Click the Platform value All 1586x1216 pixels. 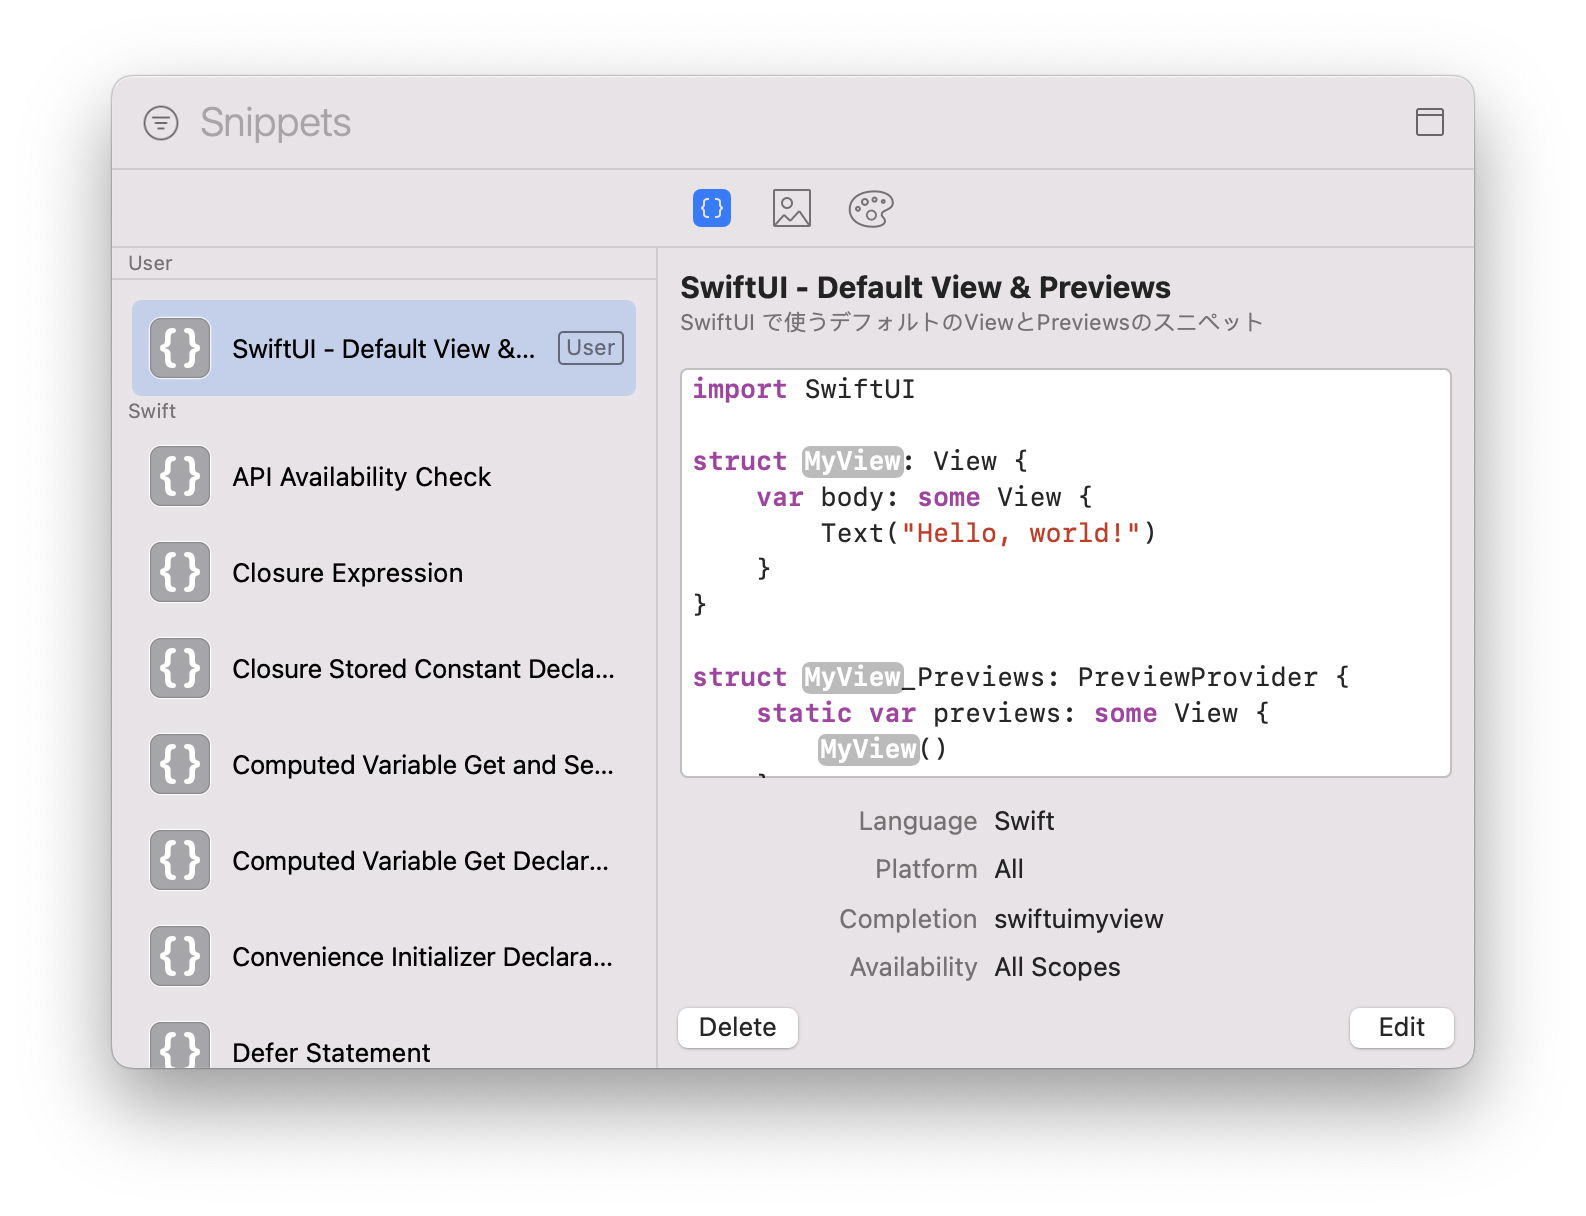1009,869
